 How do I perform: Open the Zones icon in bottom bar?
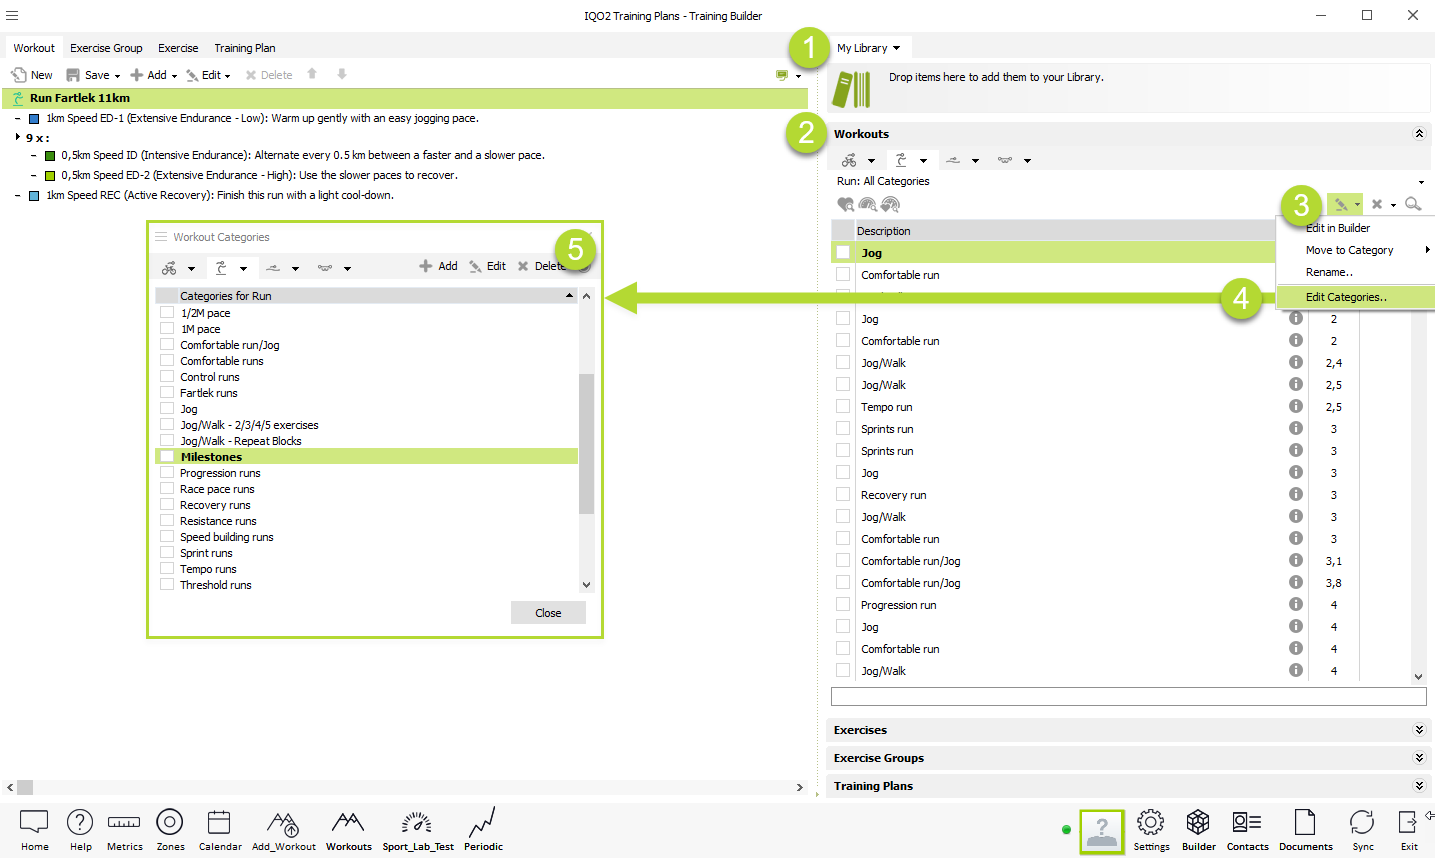pyautogui.click(x=170, y=823)
